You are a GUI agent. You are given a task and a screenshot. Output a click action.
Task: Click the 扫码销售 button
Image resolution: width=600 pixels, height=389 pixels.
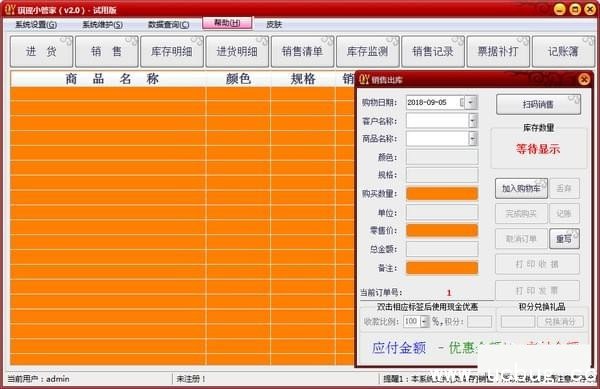tap(538, 104)
